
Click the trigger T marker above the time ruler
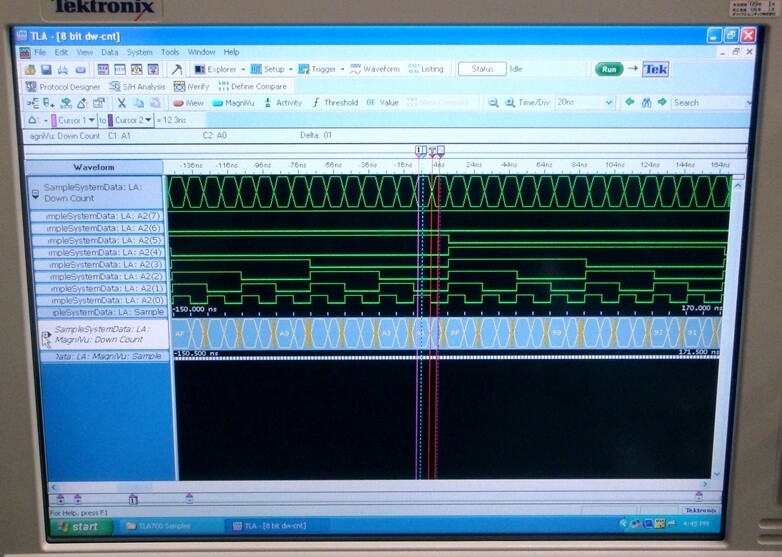click(432, 151)
